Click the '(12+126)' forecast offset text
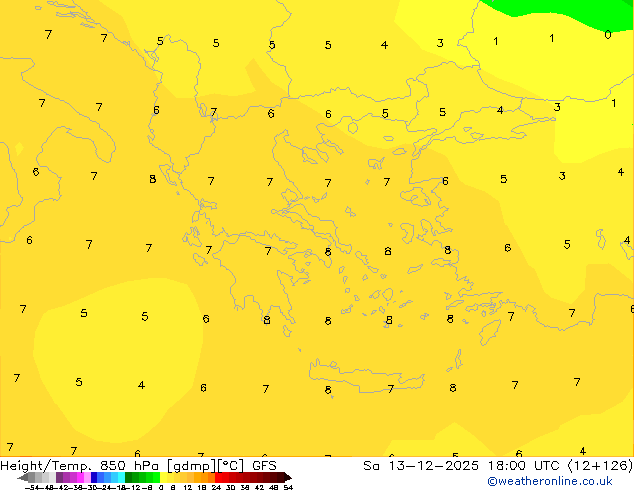 pos(601,466)
